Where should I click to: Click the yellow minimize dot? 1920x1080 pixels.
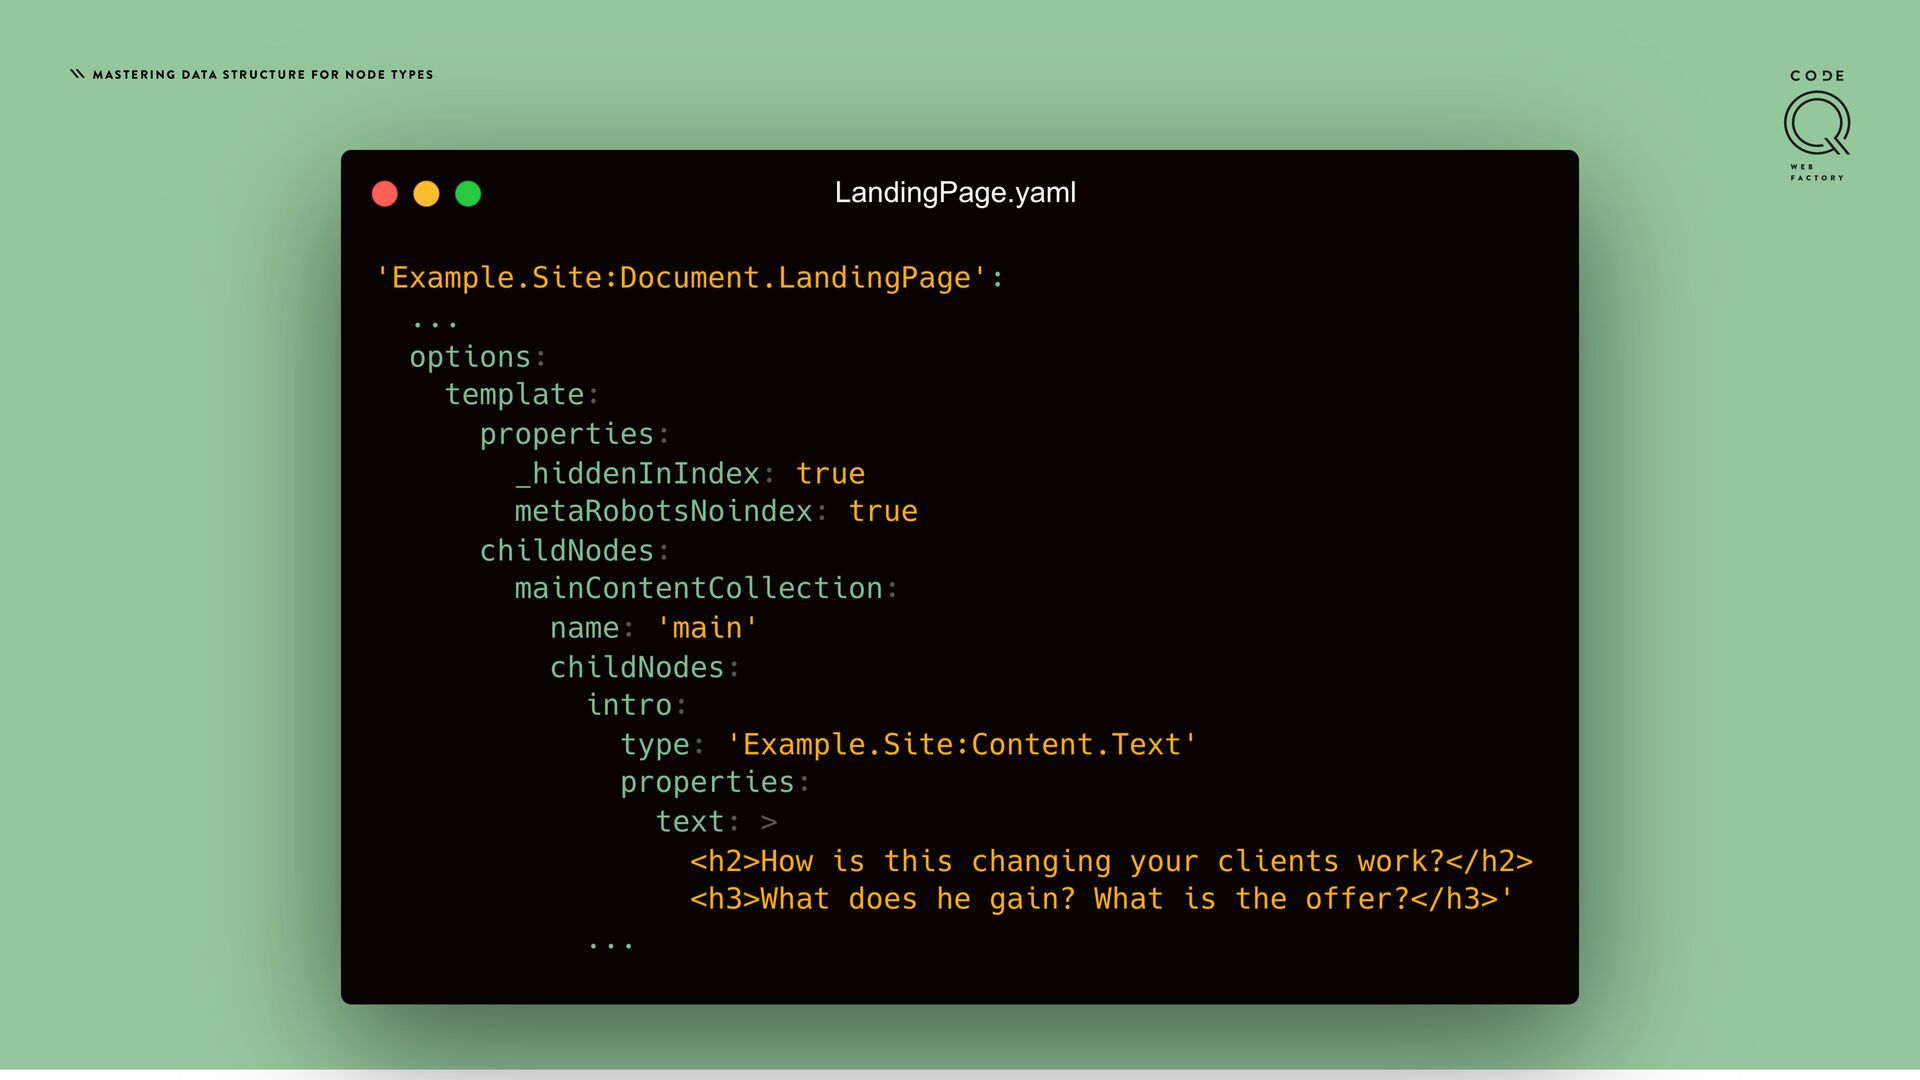pyautogui.click(x=427, y=194)
